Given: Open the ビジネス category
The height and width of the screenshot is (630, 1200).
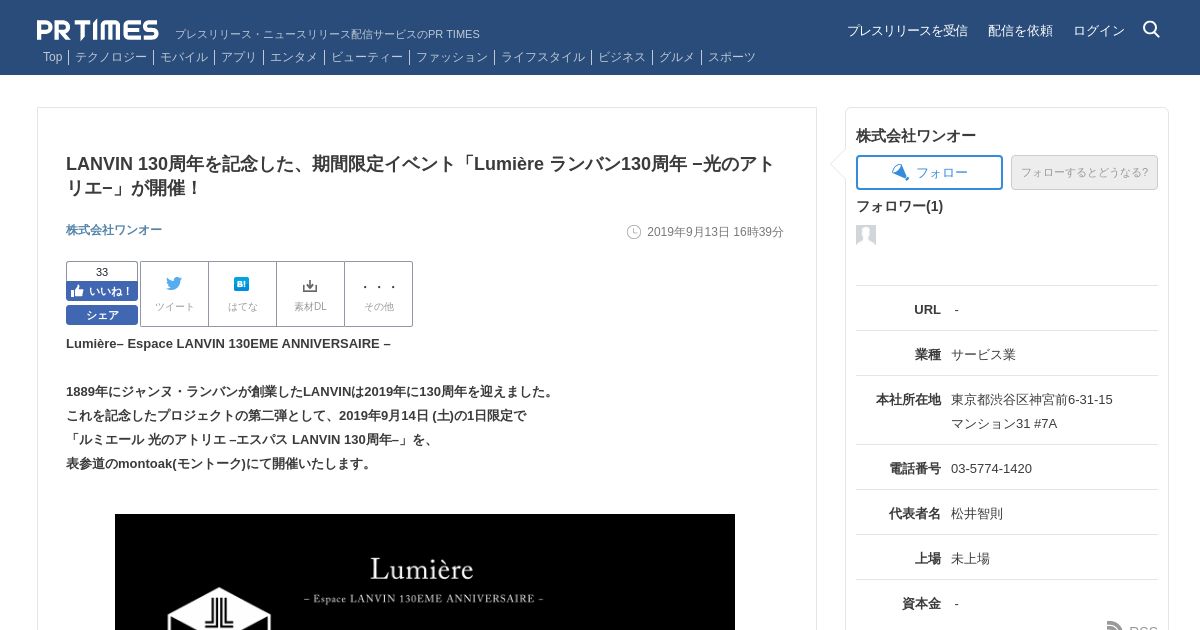Looking at the screenshot, I should pyautogui.click(x=622, y=57).
